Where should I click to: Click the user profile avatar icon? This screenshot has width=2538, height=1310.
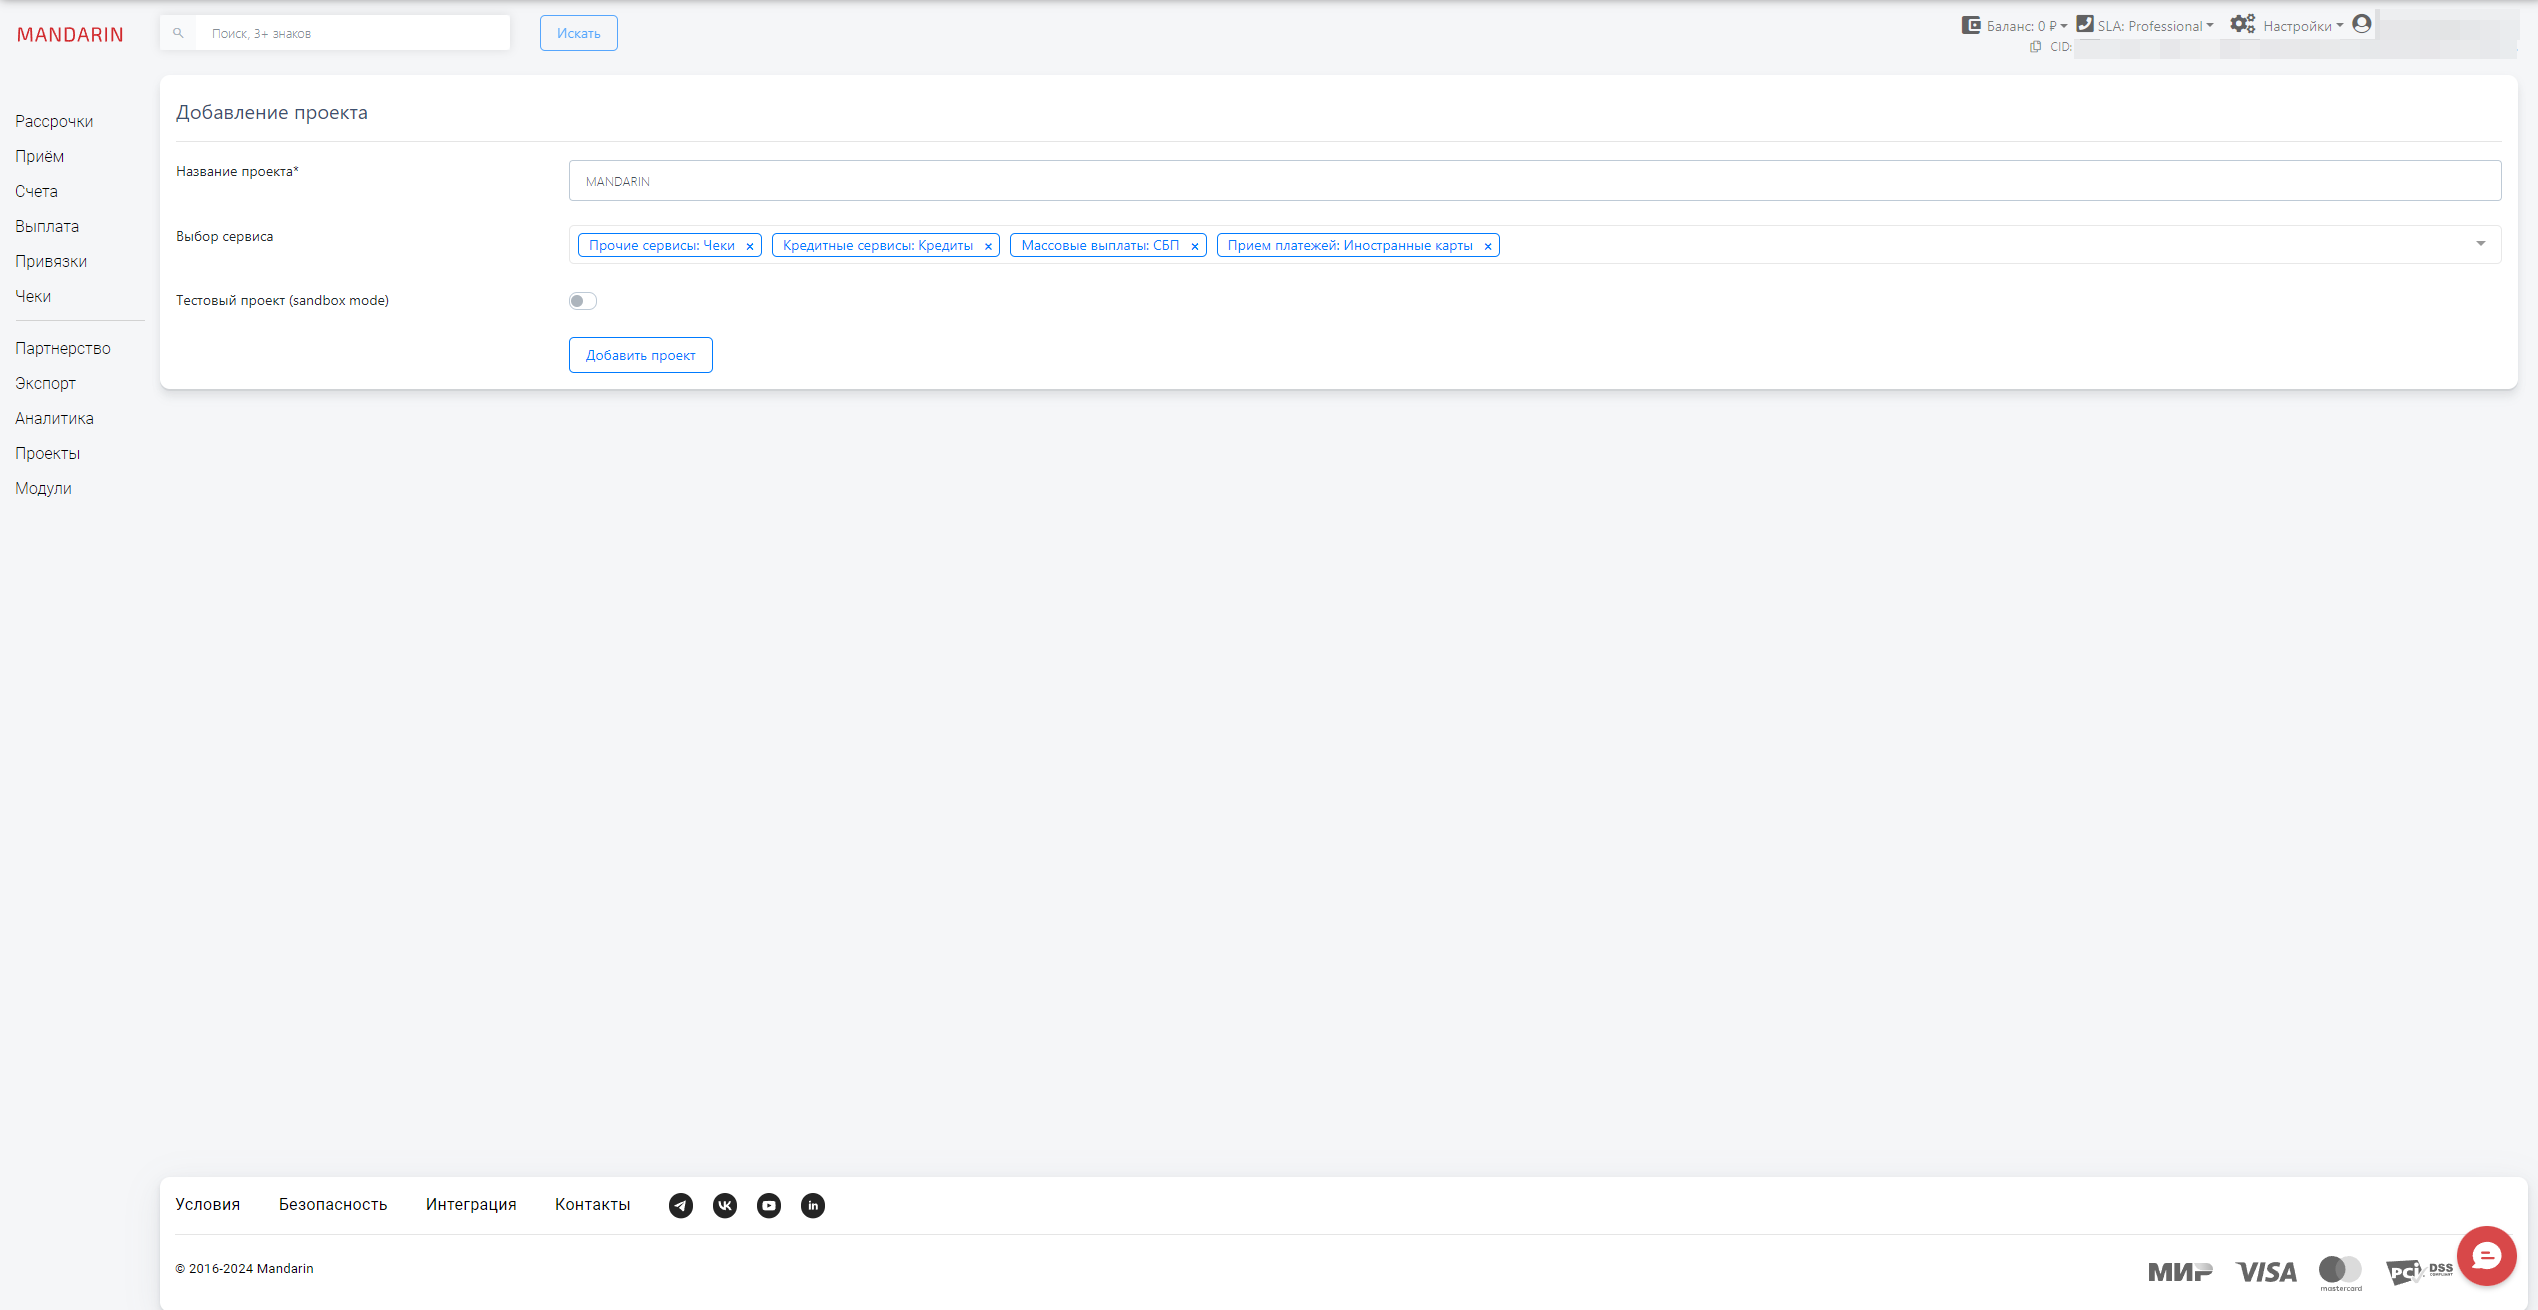2362,24
